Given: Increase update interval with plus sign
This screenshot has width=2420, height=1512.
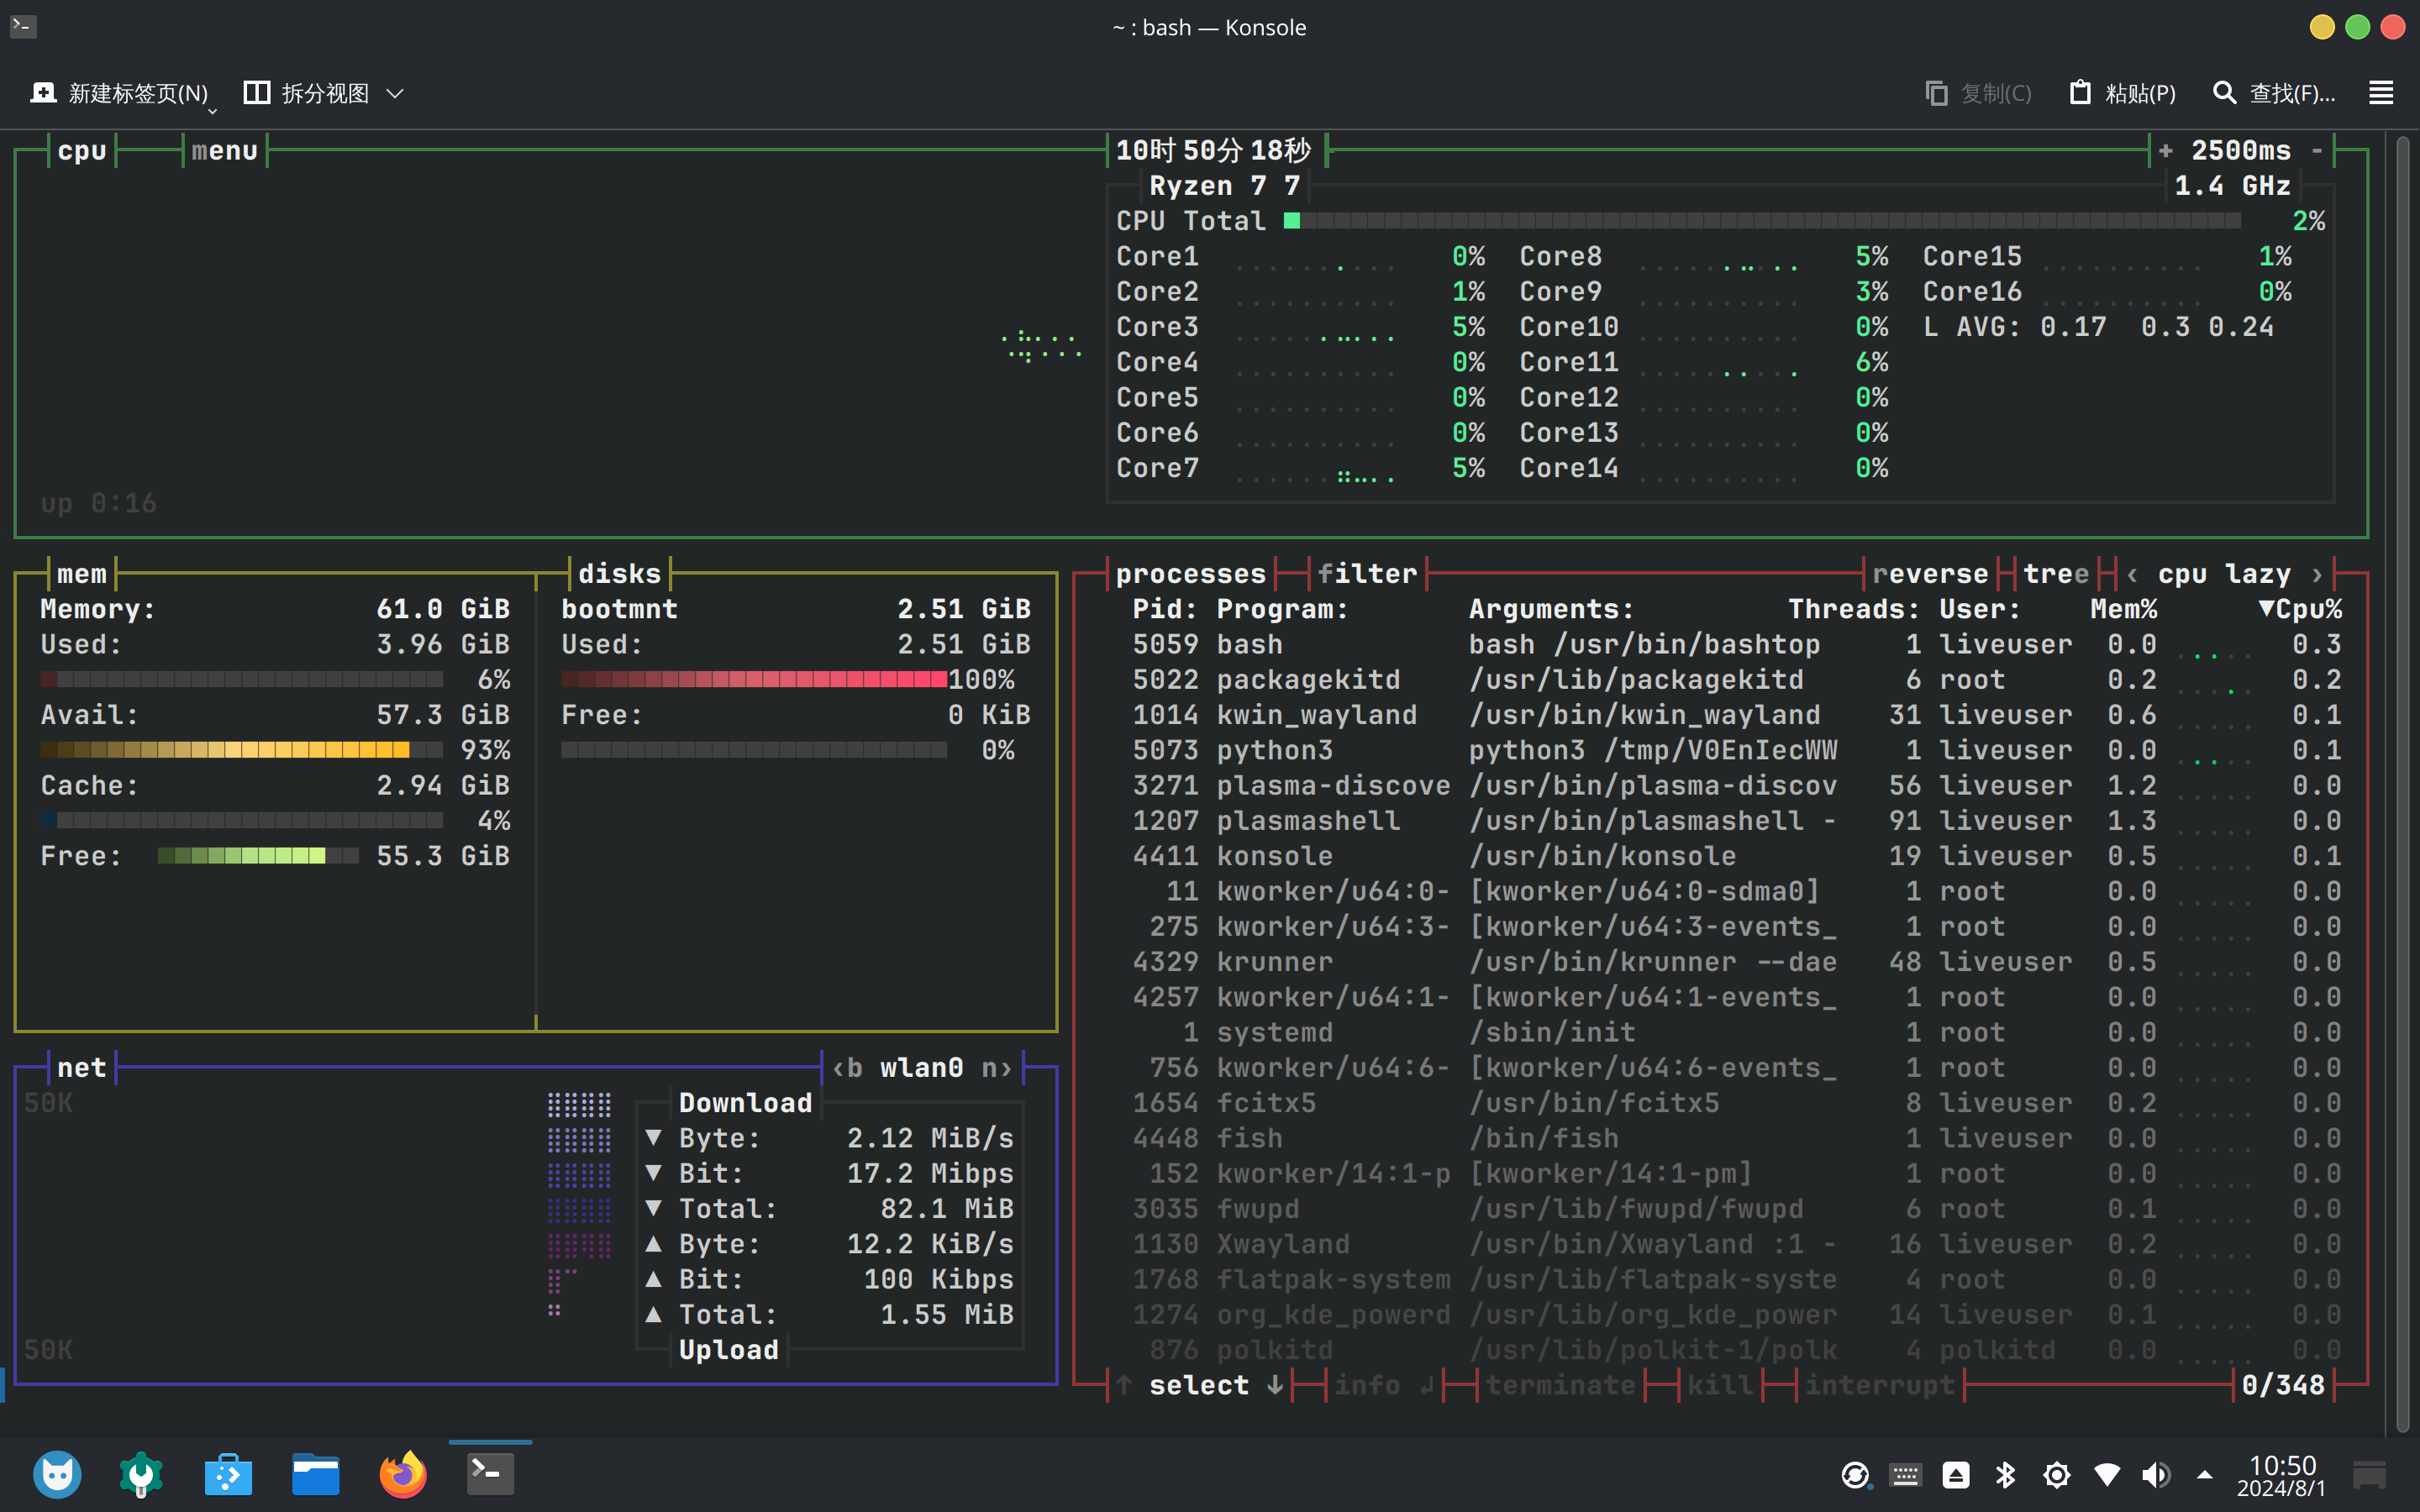Looking at the screenshot, I should [2166, 151].
